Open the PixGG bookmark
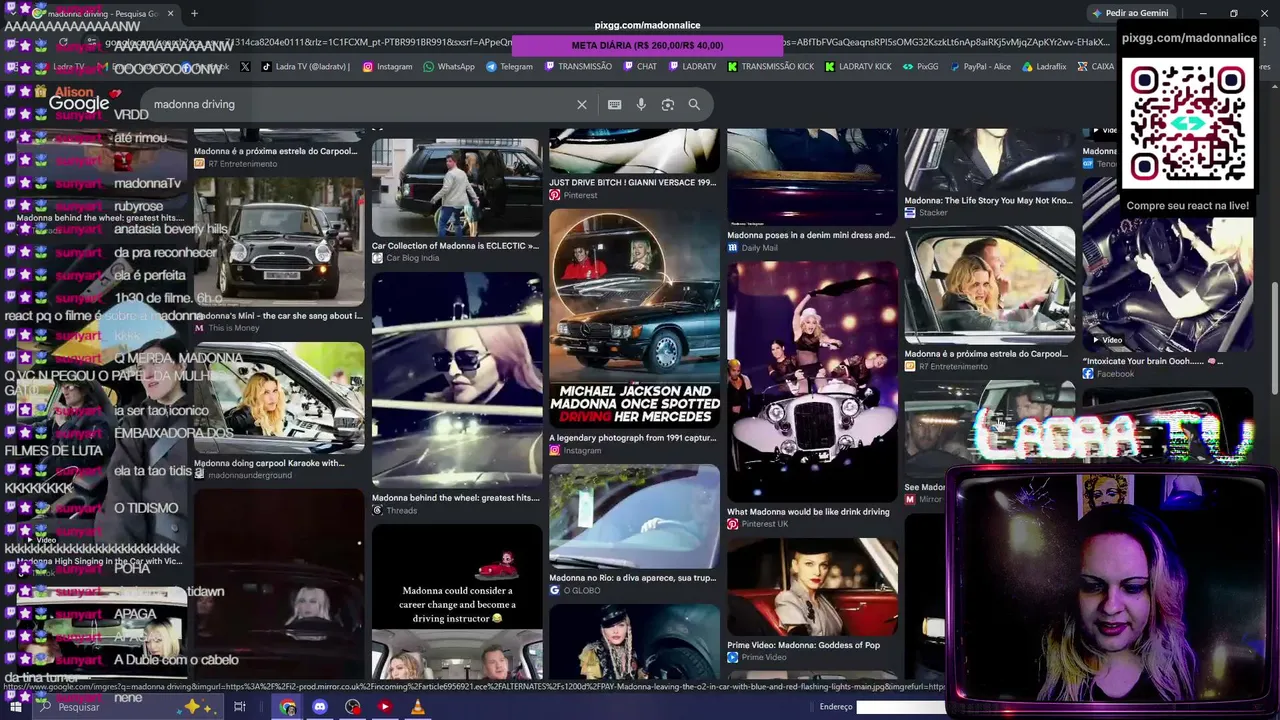Screen dimensions: 1280x720 (920, 67)
